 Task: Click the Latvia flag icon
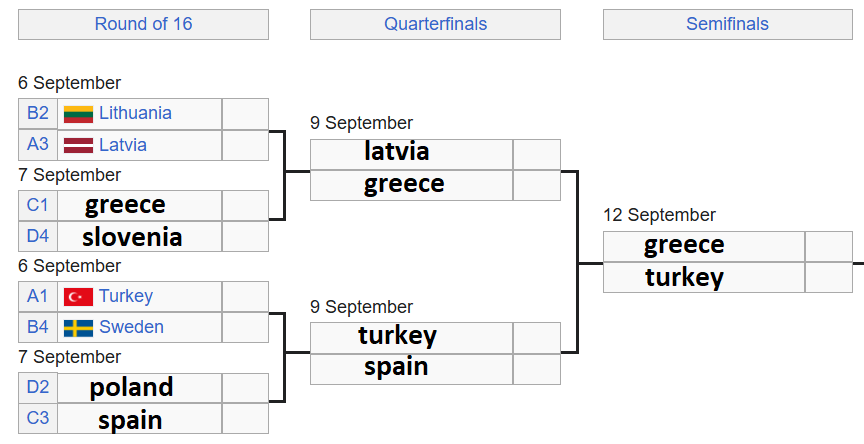click(x=78, y=145)
